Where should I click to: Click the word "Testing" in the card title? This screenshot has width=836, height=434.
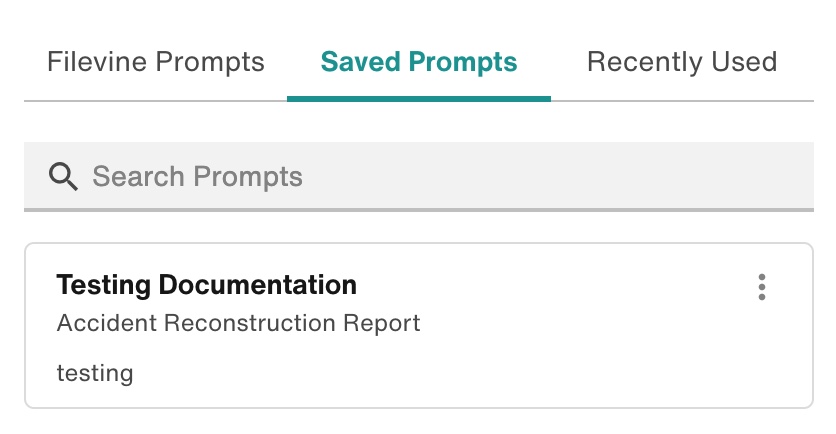tap(104, 285)
